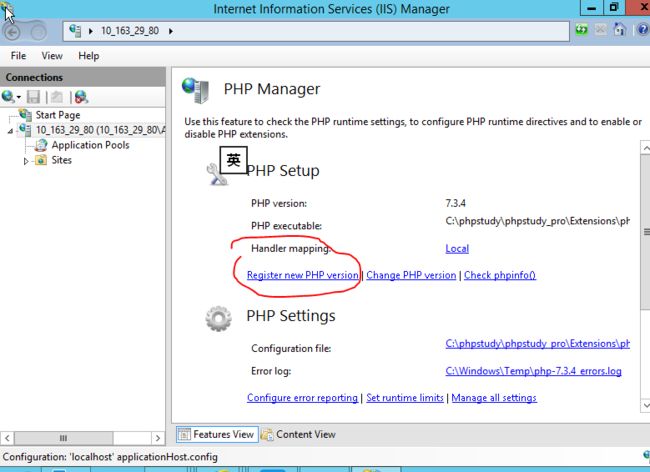The height and width of the screenshot is (472, 650).
Task: Click the Back navigation arrow button
Action: pyautogui.click(x=12, y=32)
